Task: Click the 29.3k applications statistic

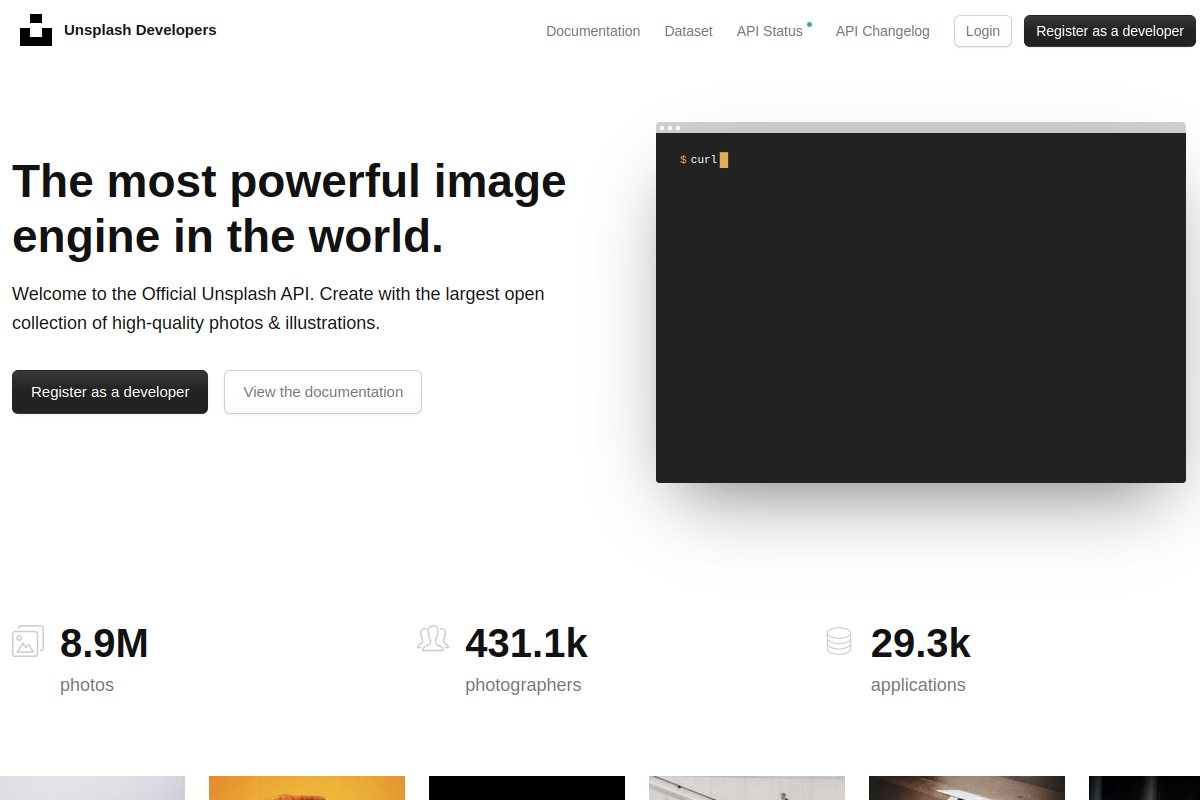Action: click(920, 643)
